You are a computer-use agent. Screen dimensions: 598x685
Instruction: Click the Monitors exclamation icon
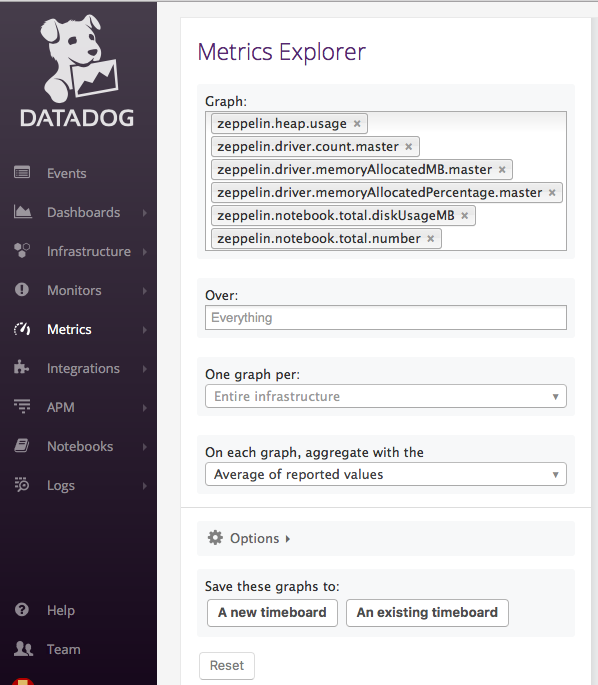pyautogui.click(x=22, y=290)
